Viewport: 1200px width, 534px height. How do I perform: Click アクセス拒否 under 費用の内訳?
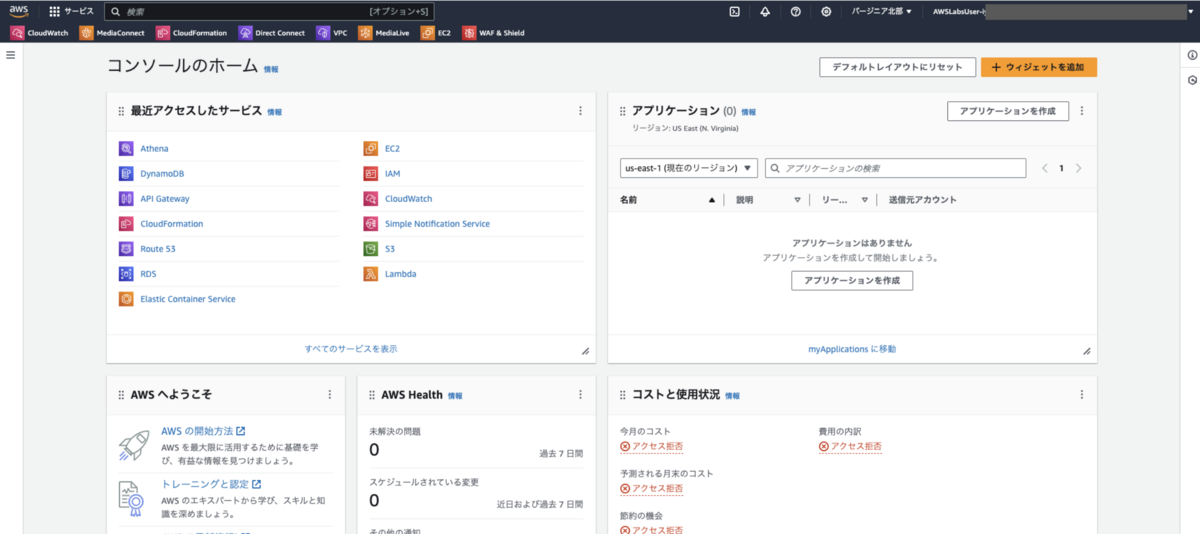pyautogui.click(x=850, y=446)
